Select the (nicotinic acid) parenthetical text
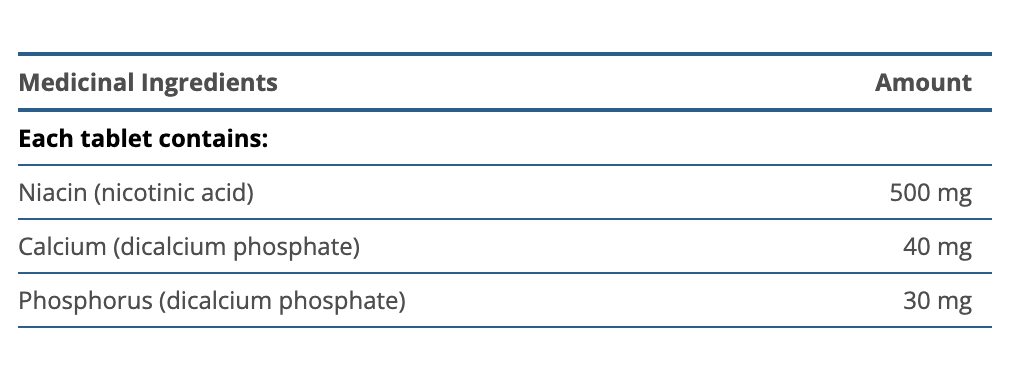Screen dimensions: 1033x383 pos(173,193)
